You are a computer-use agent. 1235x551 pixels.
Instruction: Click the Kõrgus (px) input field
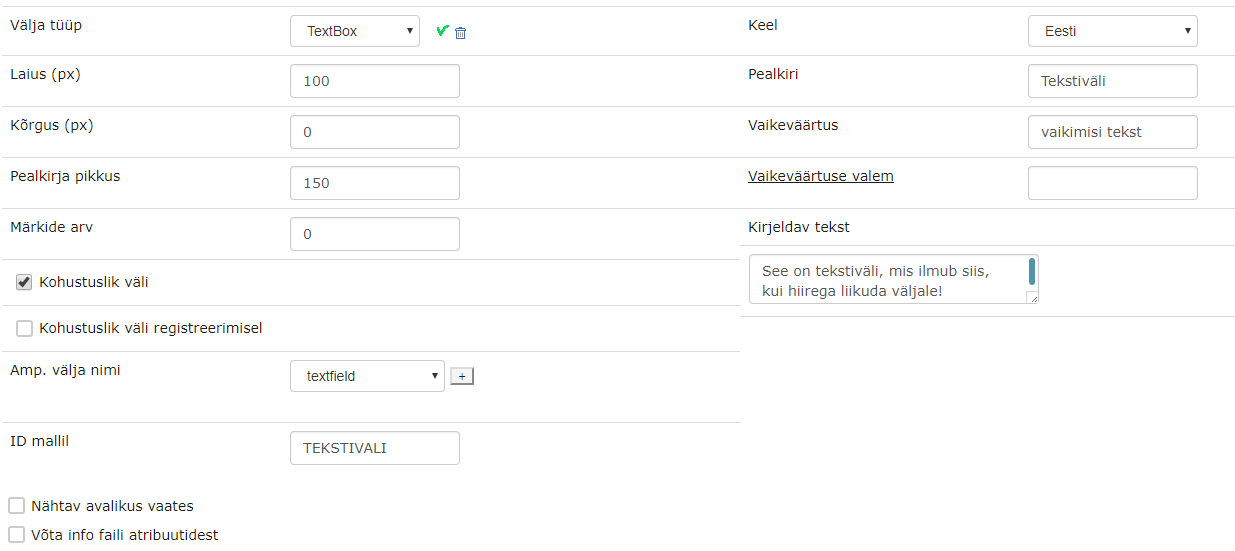(375, 132)
